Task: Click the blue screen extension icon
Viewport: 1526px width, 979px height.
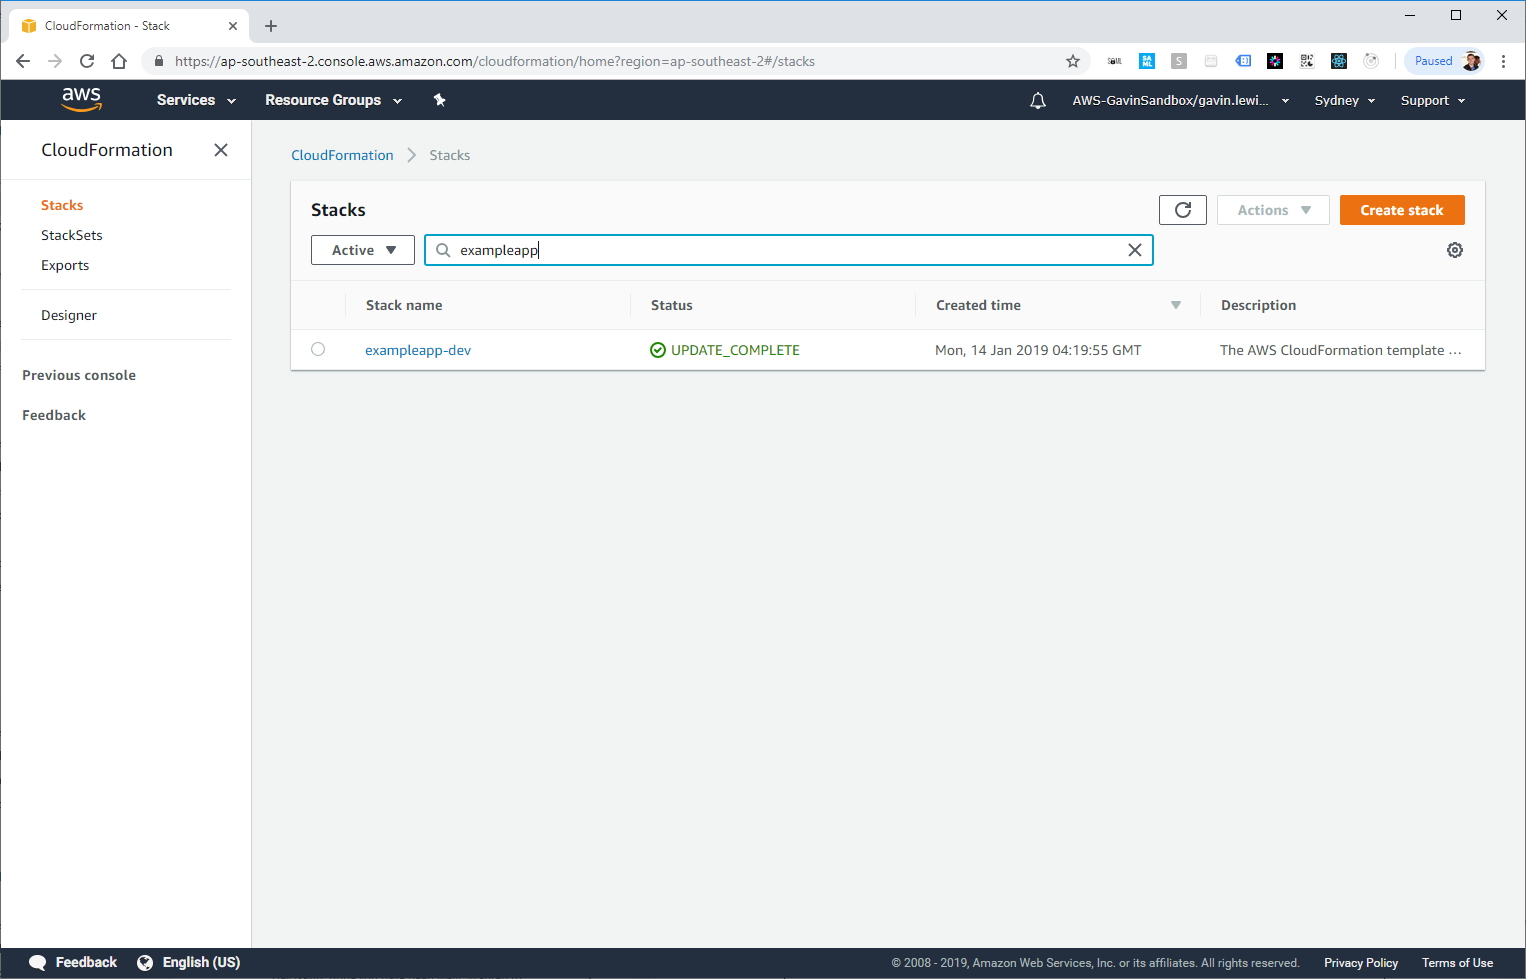Action: pyautogui.click(x=1243, y=61)
